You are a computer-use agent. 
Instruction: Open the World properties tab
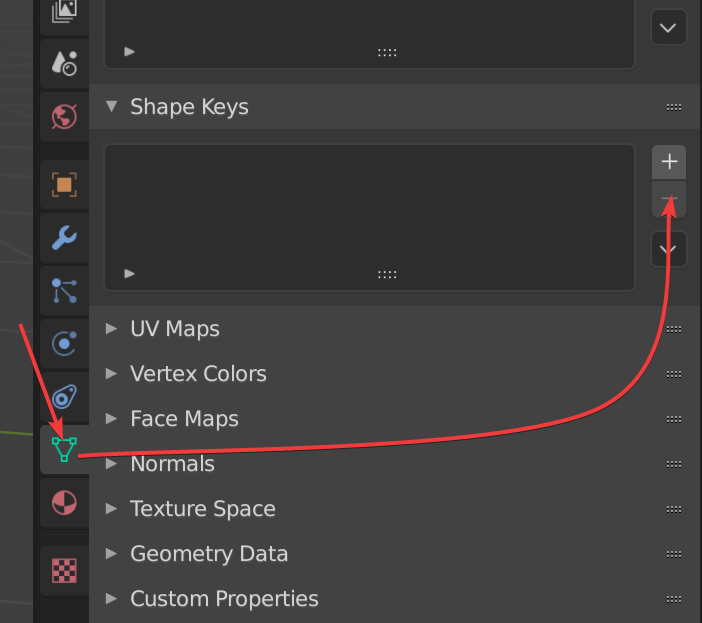65,116
